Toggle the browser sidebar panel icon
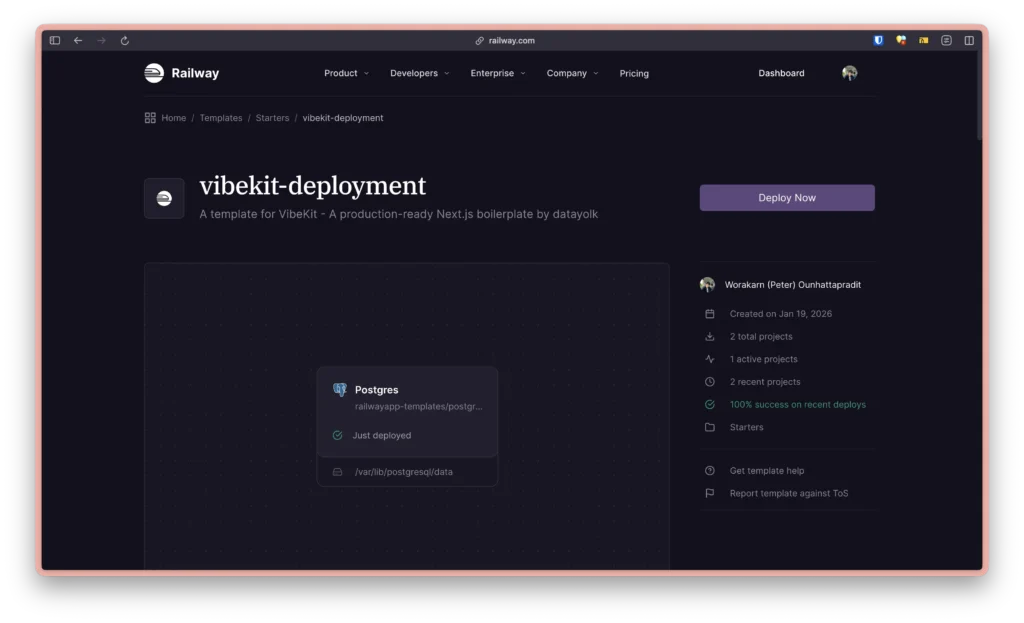Screen dimensions: 1024x623 click(54, 40)
